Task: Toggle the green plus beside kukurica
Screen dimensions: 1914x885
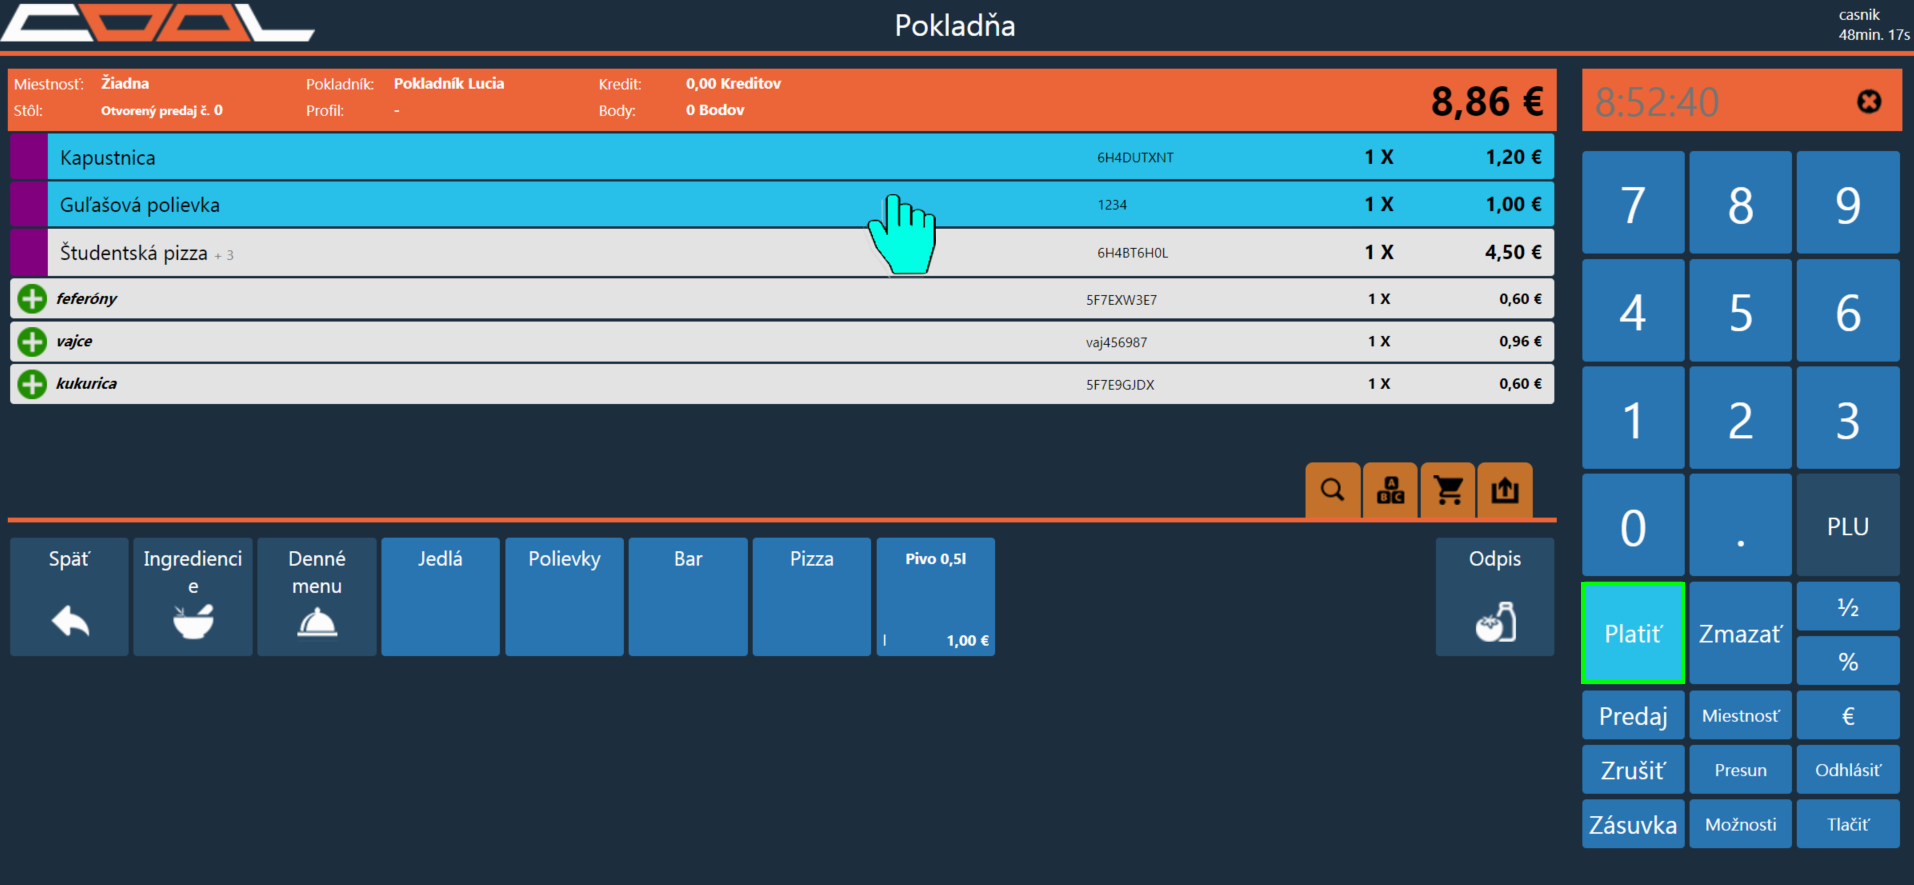Action: 32,384
